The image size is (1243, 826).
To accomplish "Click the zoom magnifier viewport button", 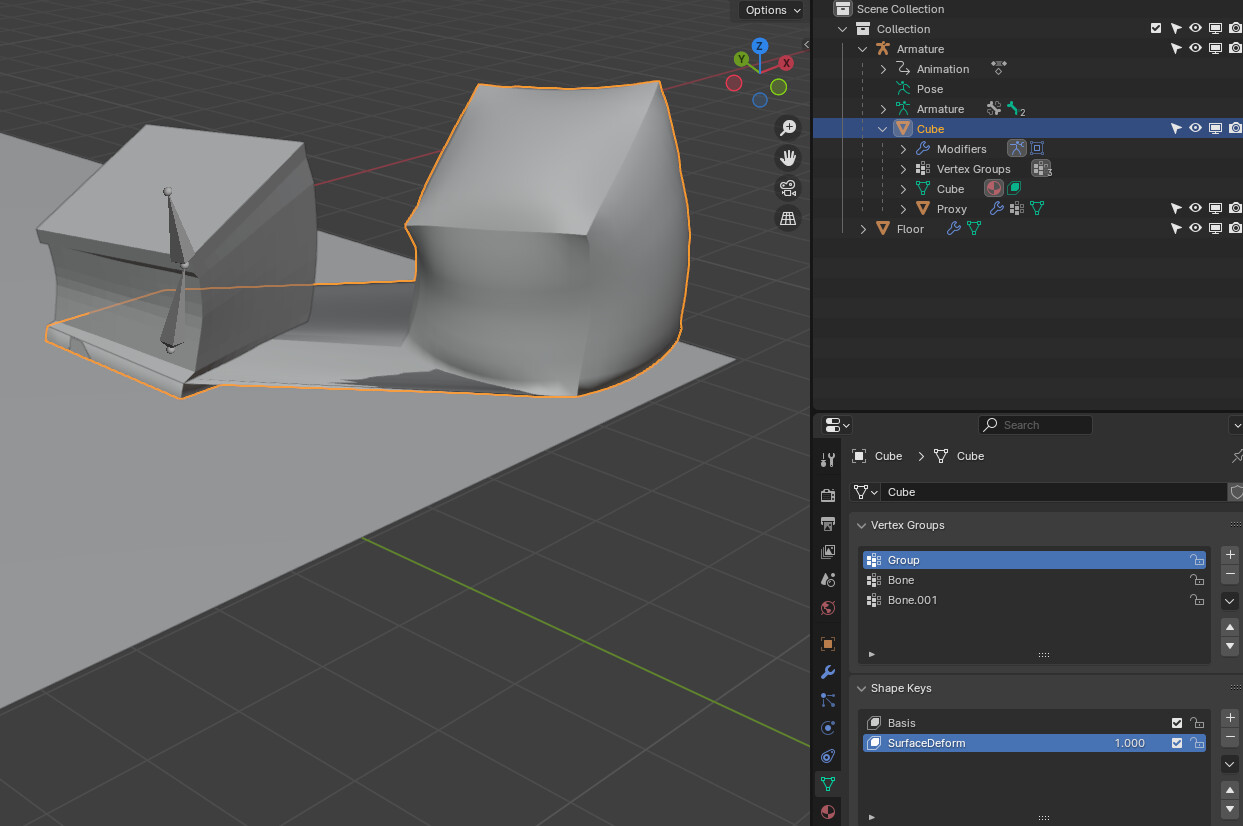I will 788,127.
